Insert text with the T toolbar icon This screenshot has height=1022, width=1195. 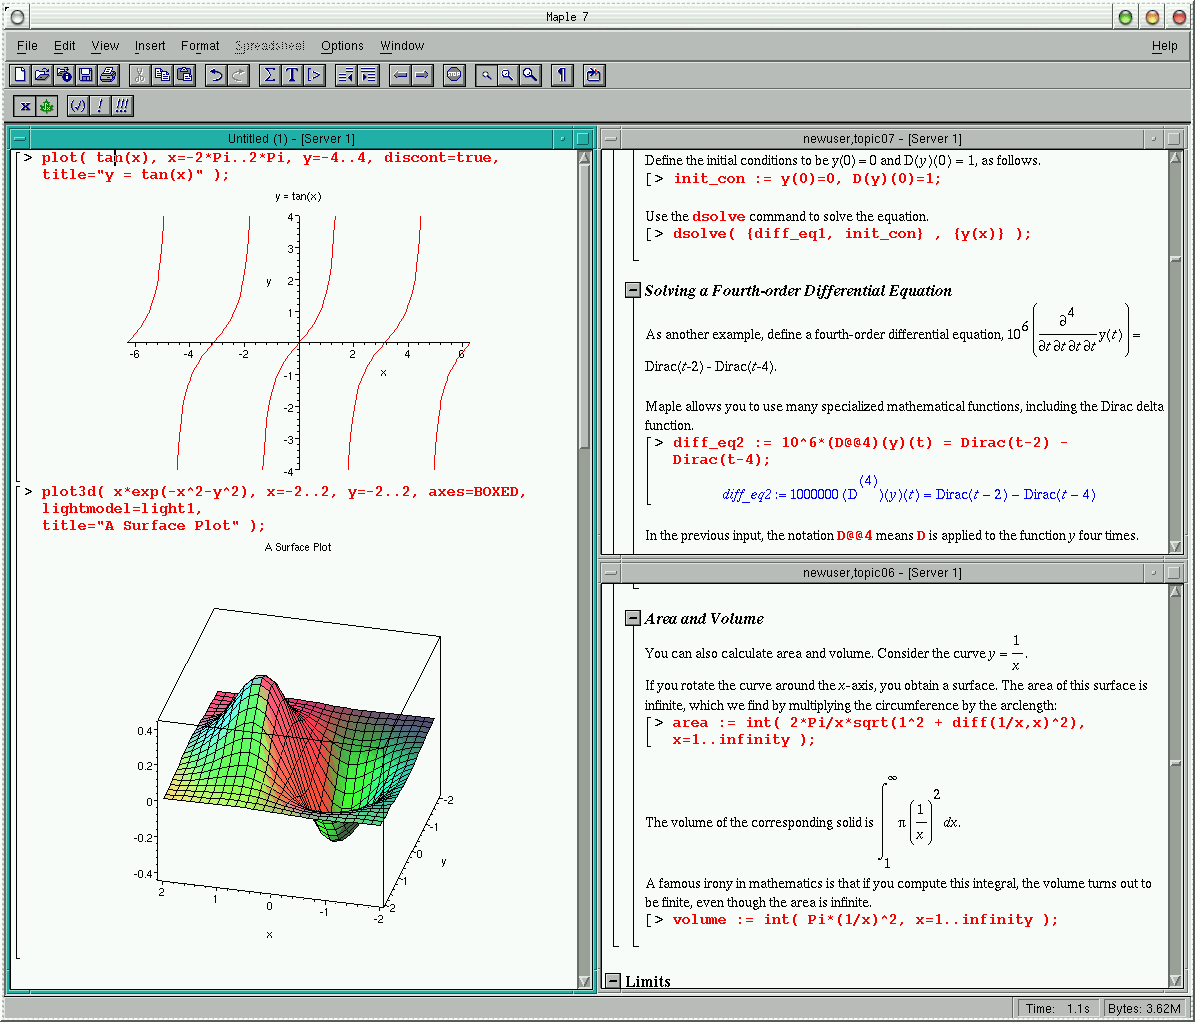tap(292, 75)
